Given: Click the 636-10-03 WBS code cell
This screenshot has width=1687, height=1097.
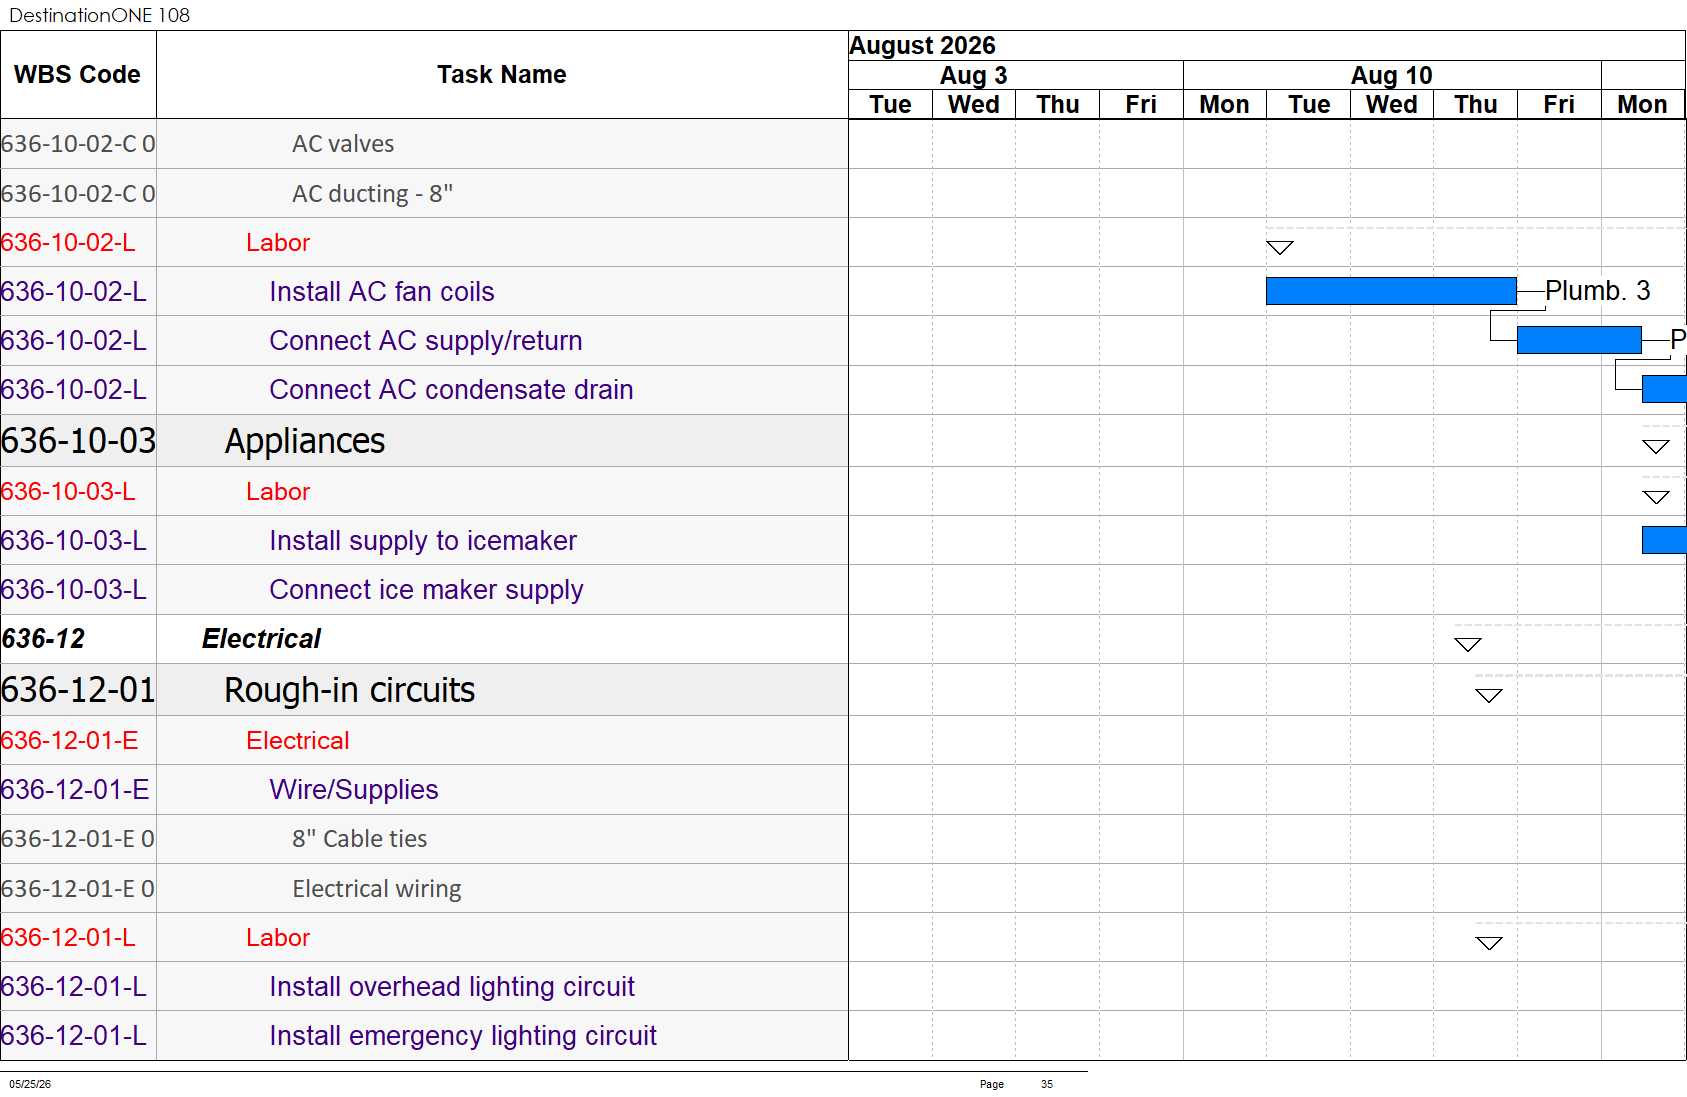Looking at the screenshot, I should pos(78,441).
